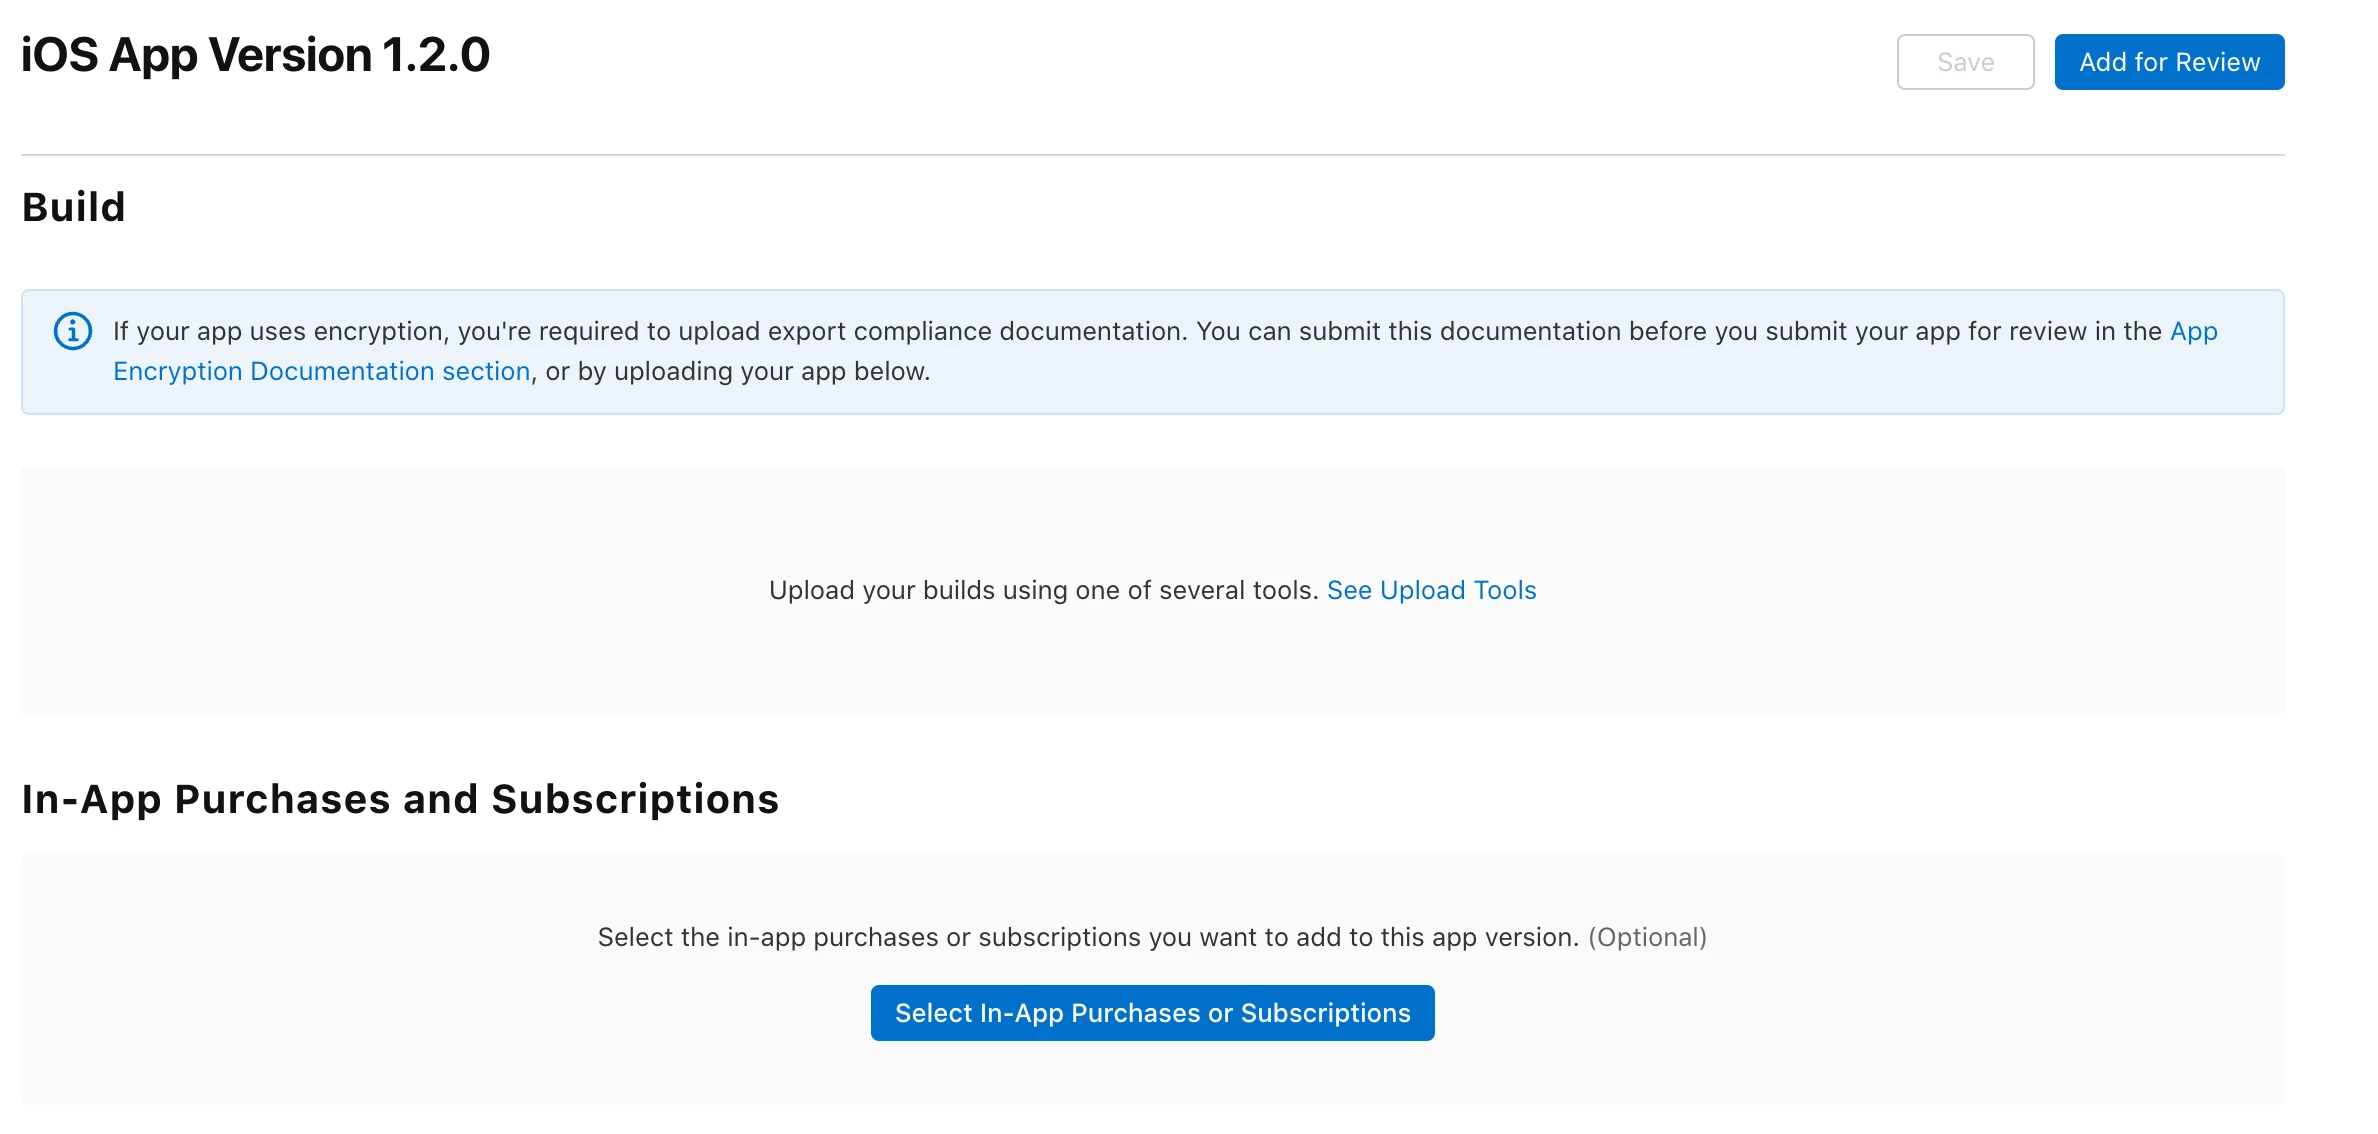2378x1134 pixels.
Task: Click the info icon in encryption notice
Action: pyautogui.click(x=72, y=331)
